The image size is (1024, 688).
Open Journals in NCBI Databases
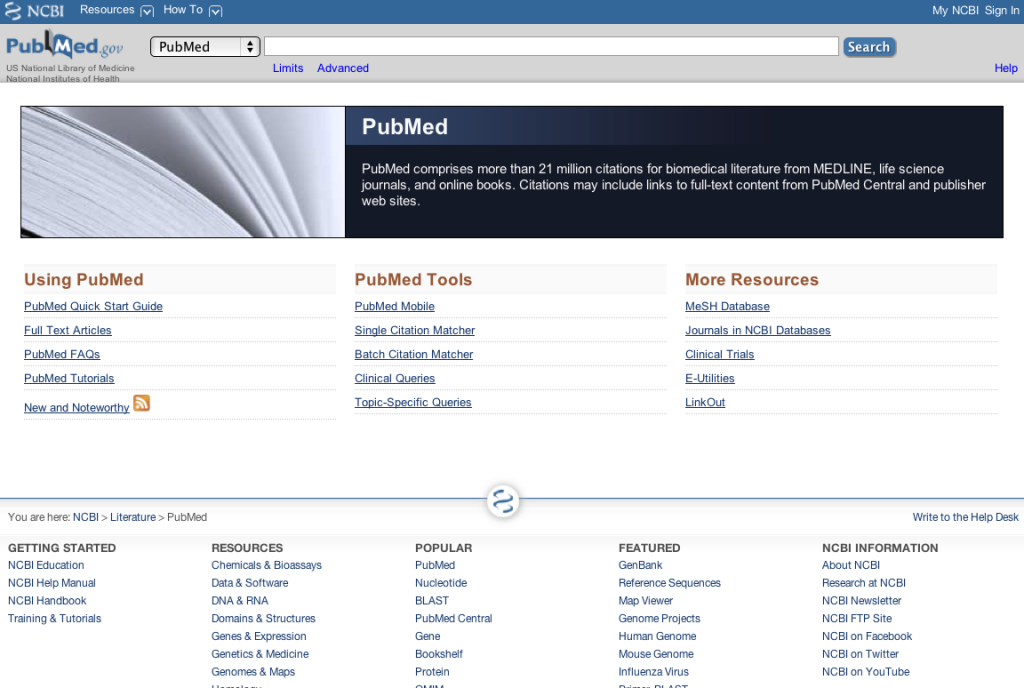click(x=758, y=330)
